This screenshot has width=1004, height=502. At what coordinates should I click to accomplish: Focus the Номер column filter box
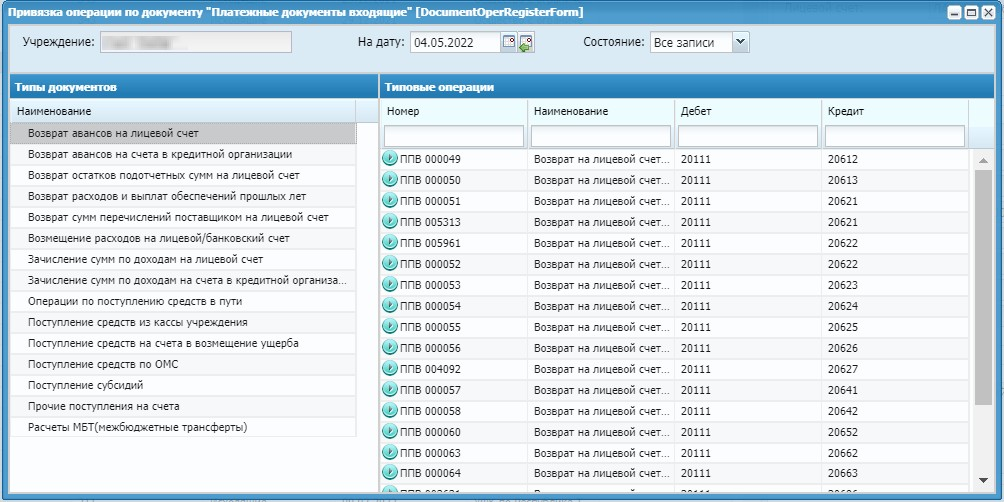pos(454,136)
